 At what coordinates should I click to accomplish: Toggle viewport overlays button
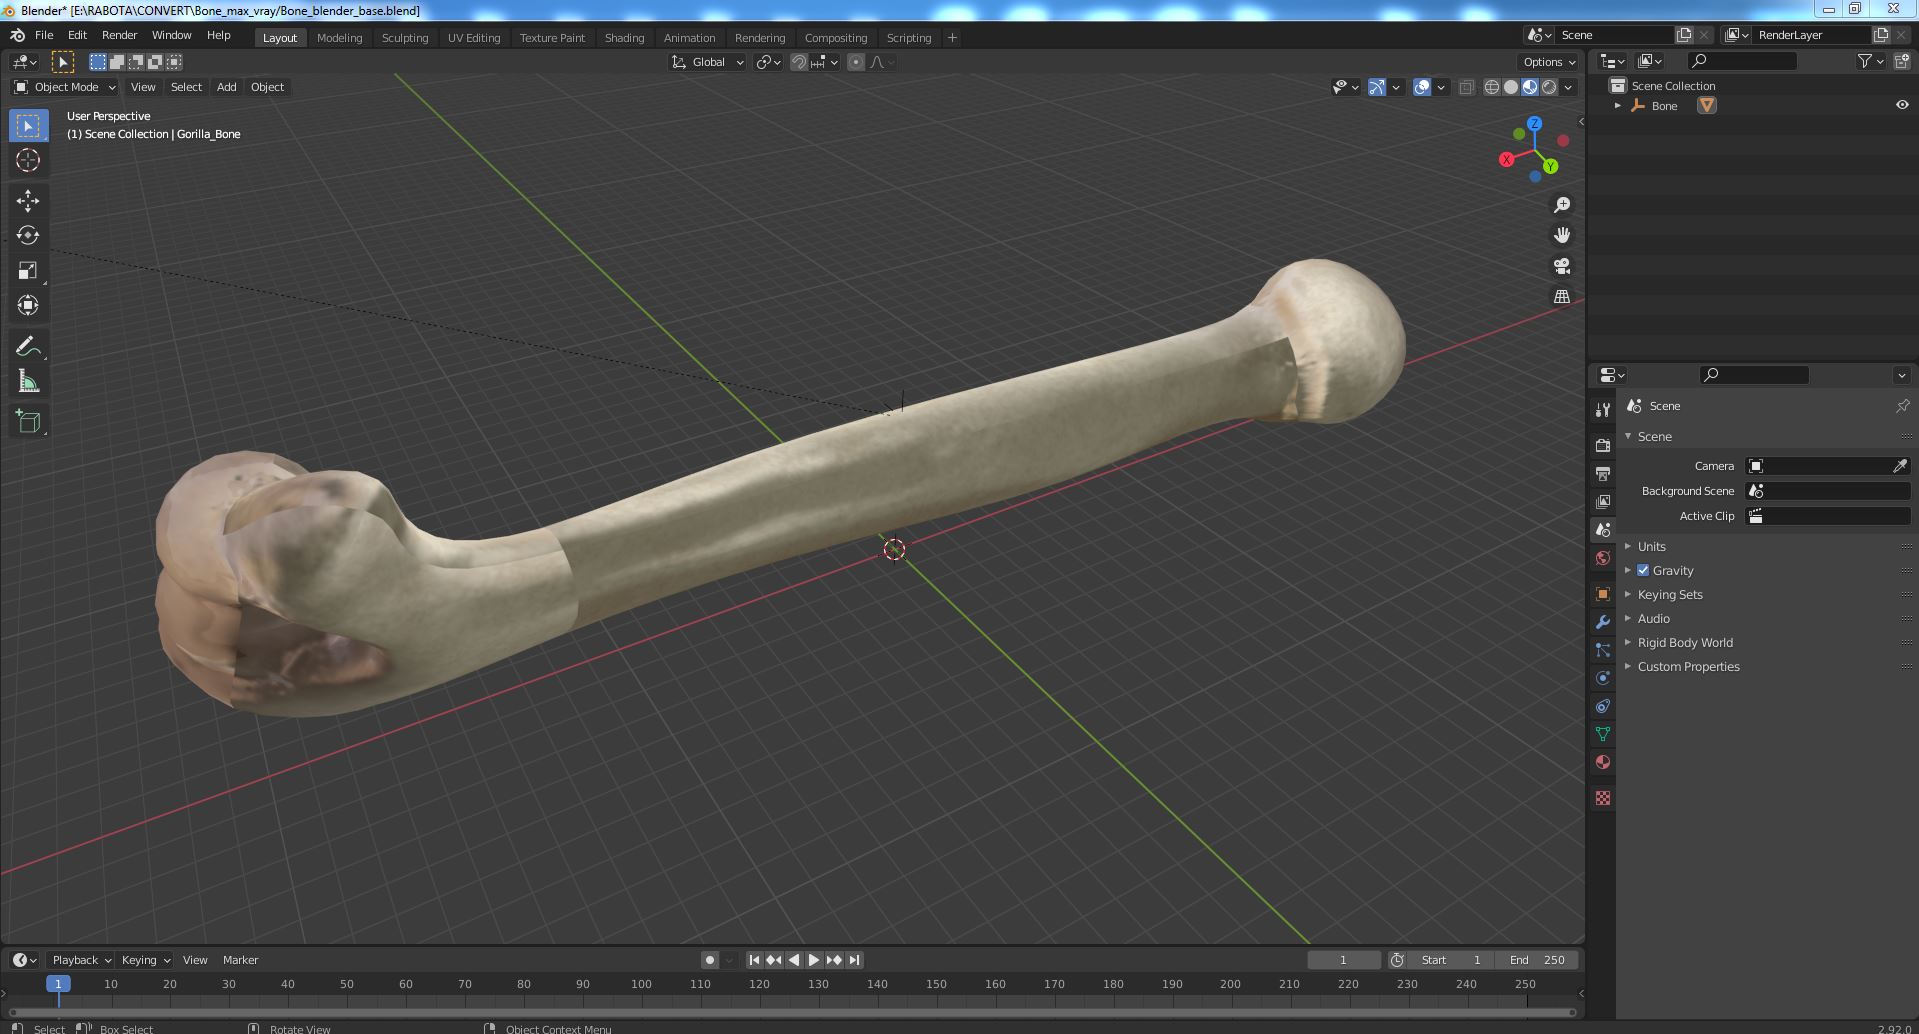[x=1422, y=87]
